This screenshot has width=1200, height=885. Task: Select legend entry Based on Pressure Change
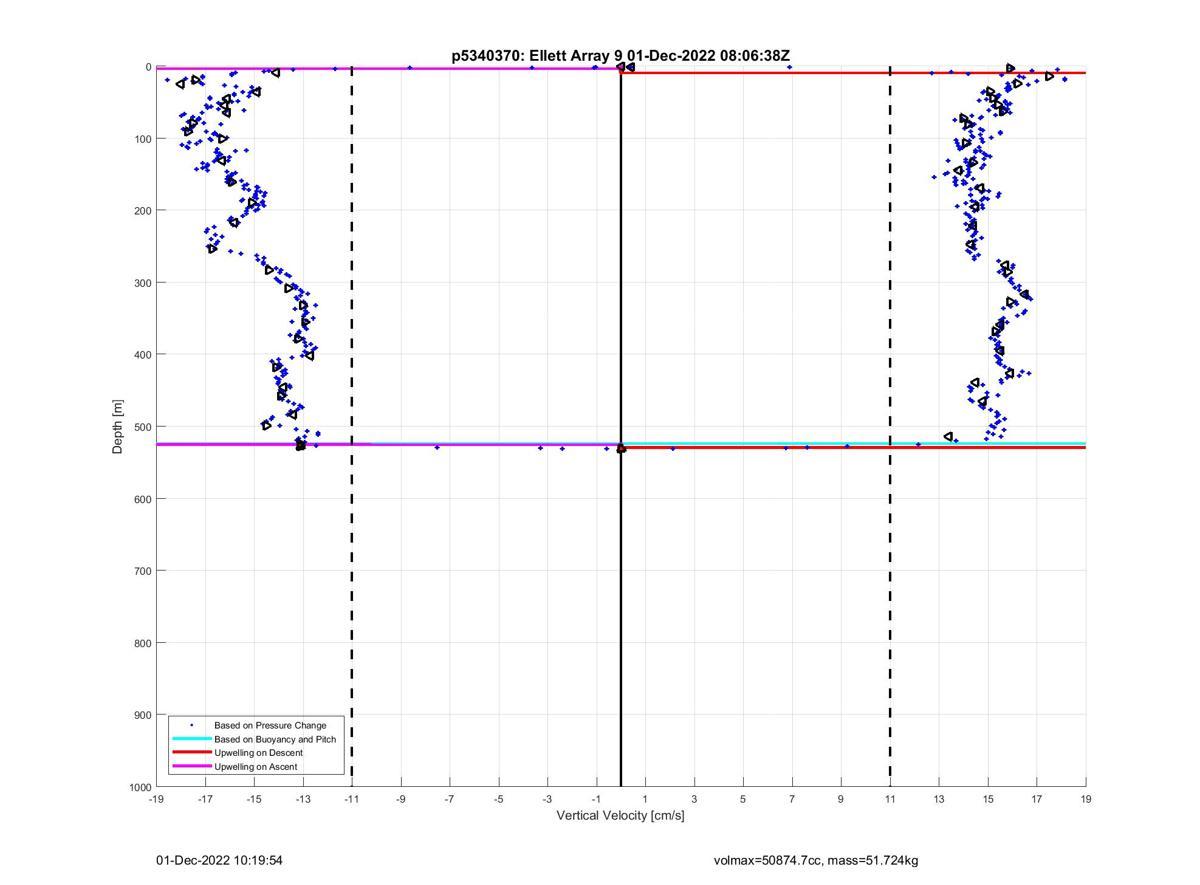pos(270,725)
